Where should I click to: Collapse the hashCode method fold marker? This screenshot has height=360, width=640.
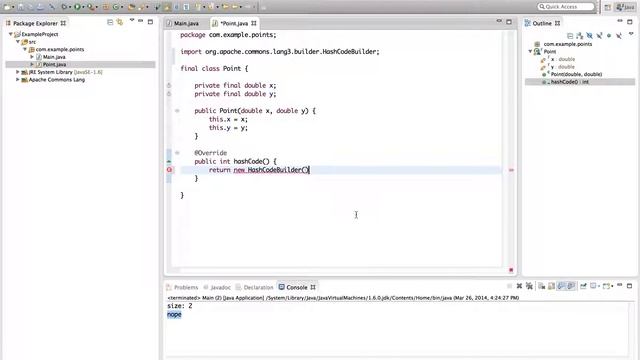[177, 153]
